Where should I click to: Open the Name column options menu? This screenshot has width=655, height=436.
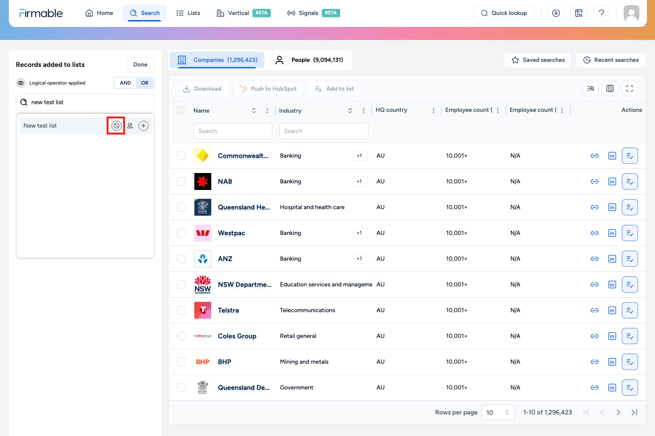pyautogui.click(x=267, y=111)
